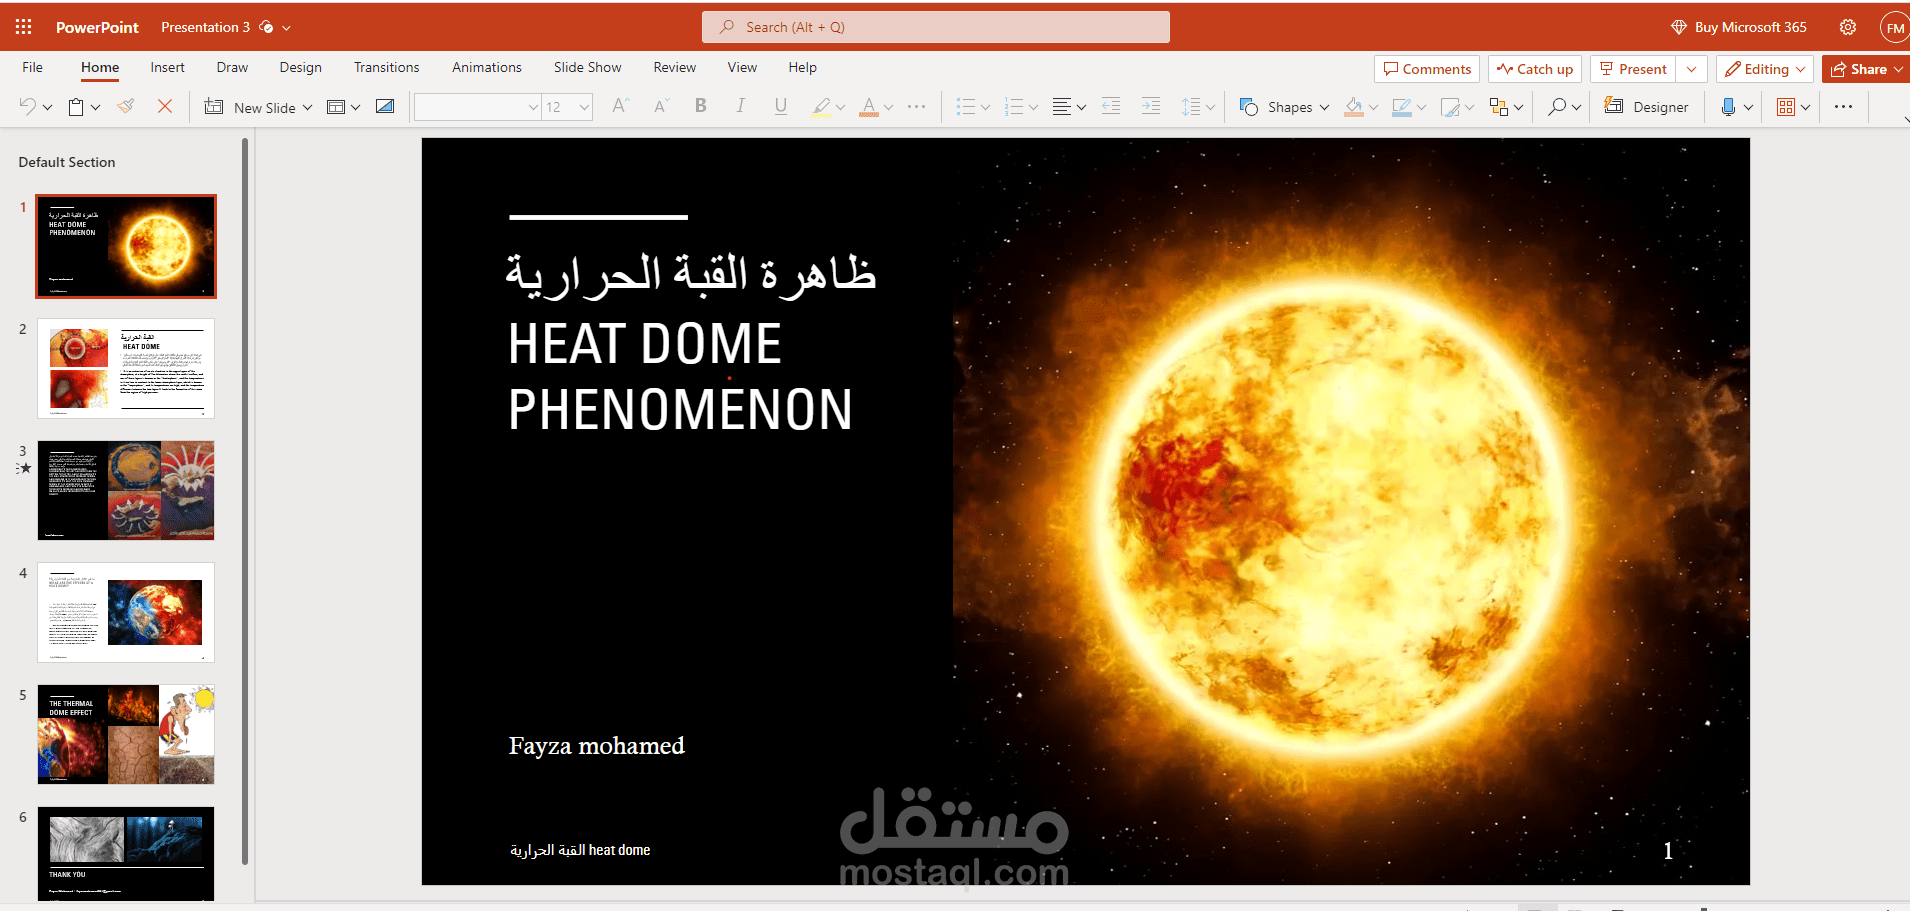Click the Decrease Indent icon

click(x=1111, y=106)
